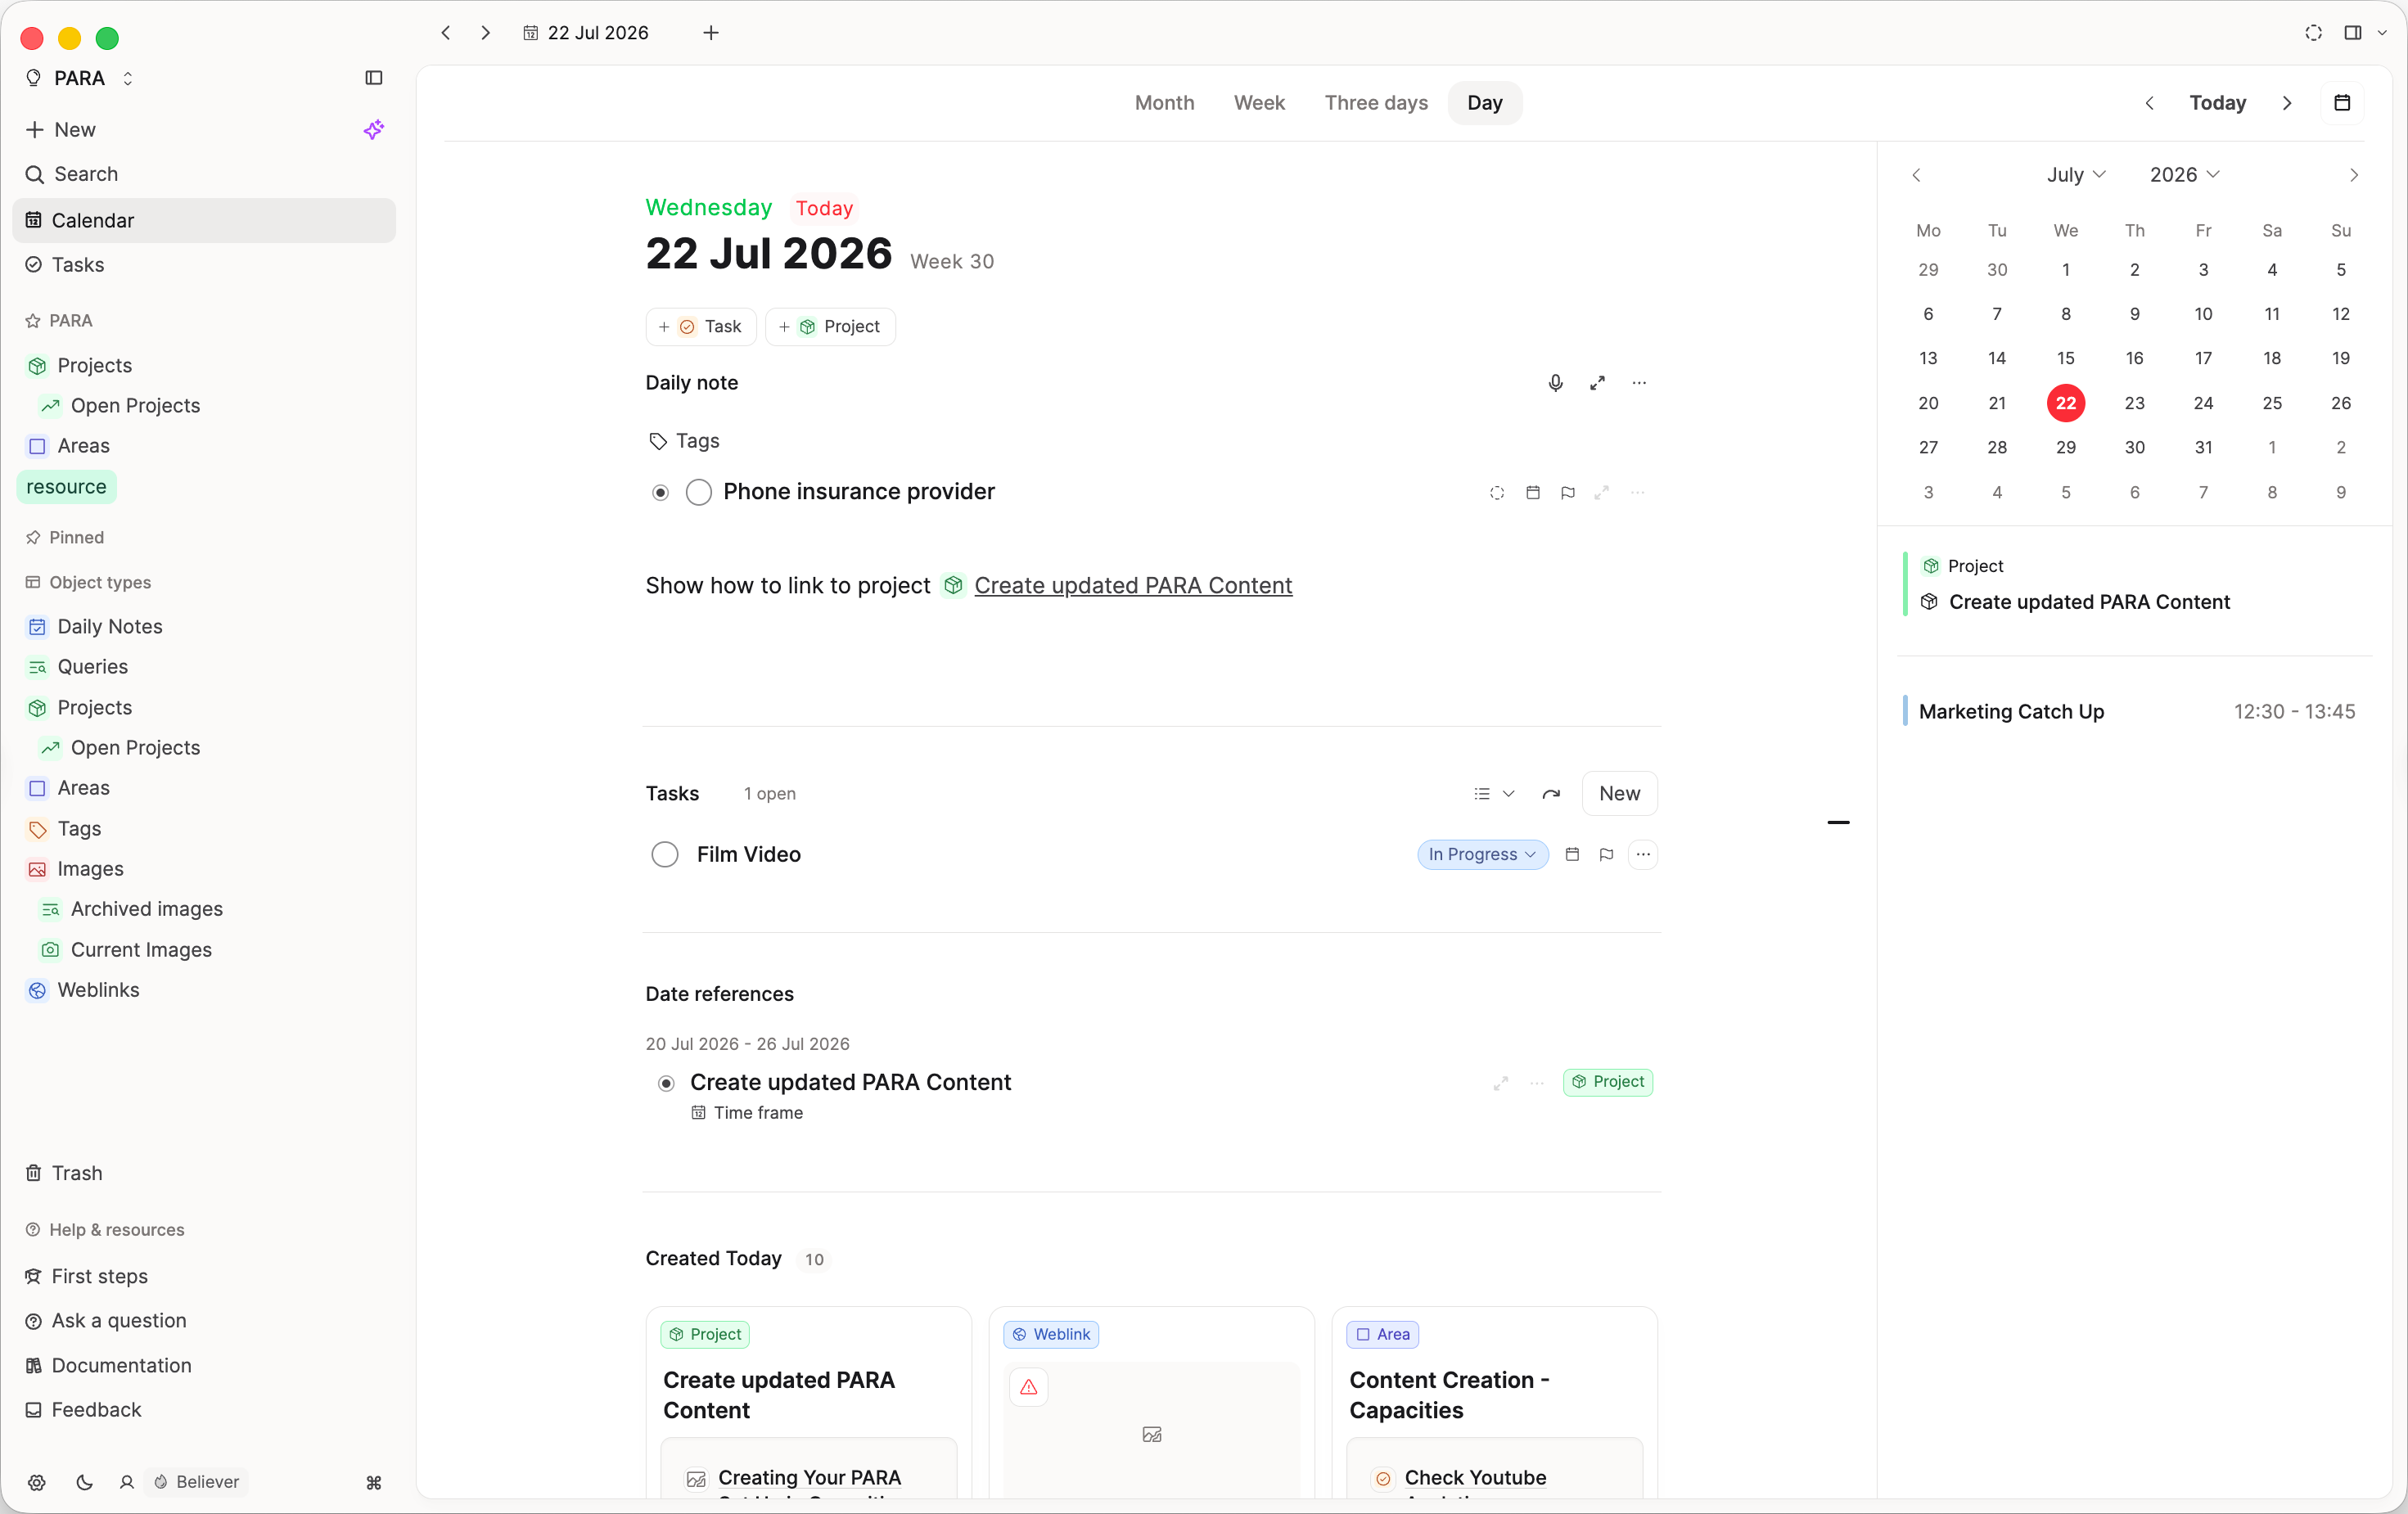The image size is (2408, 1514).
Task: Flag the Phone insurance provider task
Action: point(1568,492)
